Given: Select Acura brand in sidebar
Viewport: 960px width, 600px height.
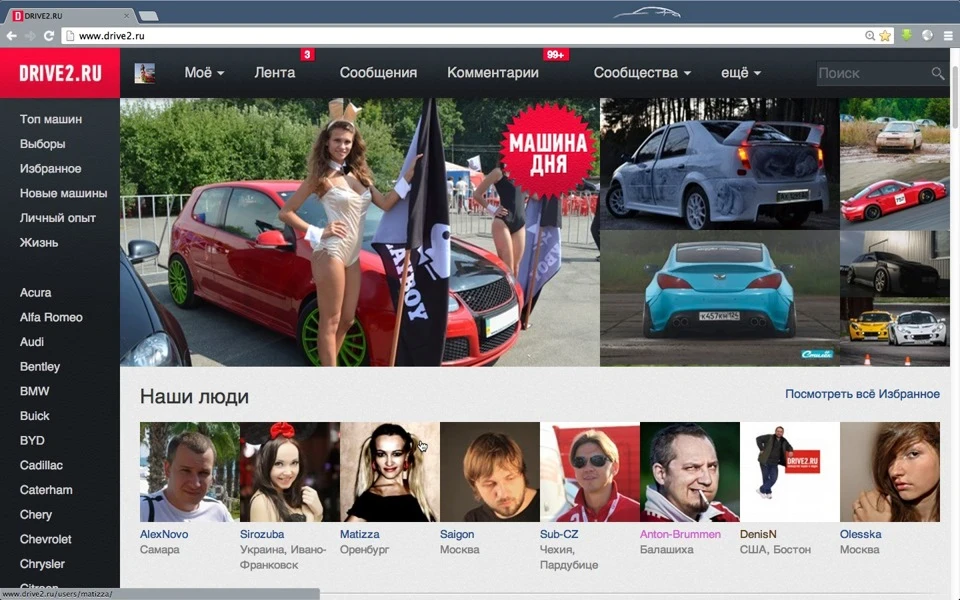Looking at the screenshot, I should 36,293.
